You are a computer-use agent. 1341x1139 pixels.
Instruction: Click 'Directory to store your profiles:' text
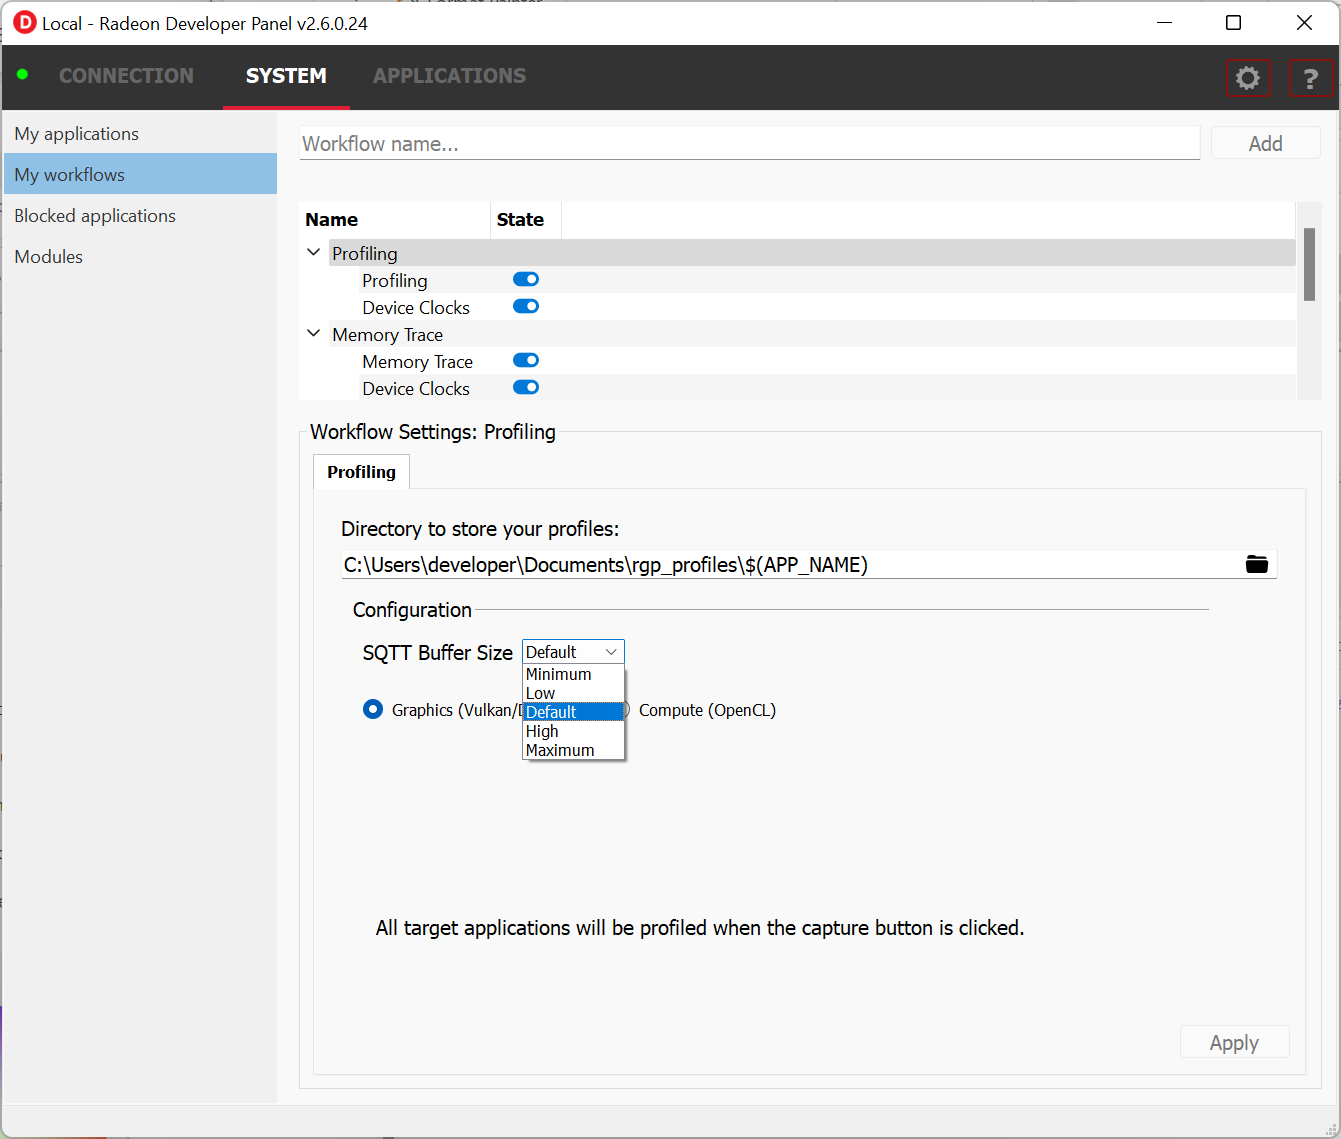pyautogui.click(x=480, y=528)
